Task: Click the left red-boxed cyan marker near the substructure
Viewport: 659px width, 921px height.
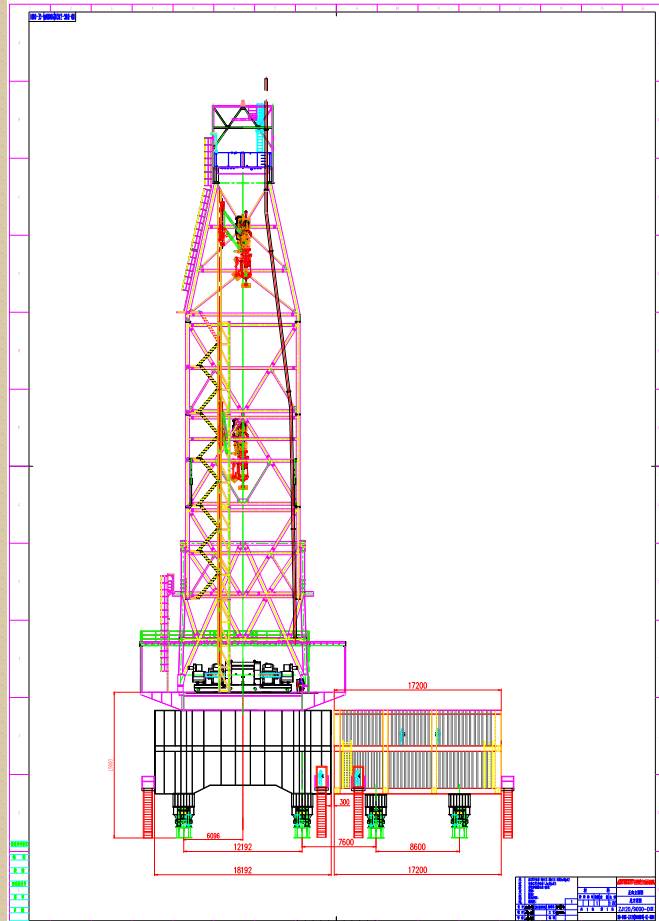Action: pos(321,776)
